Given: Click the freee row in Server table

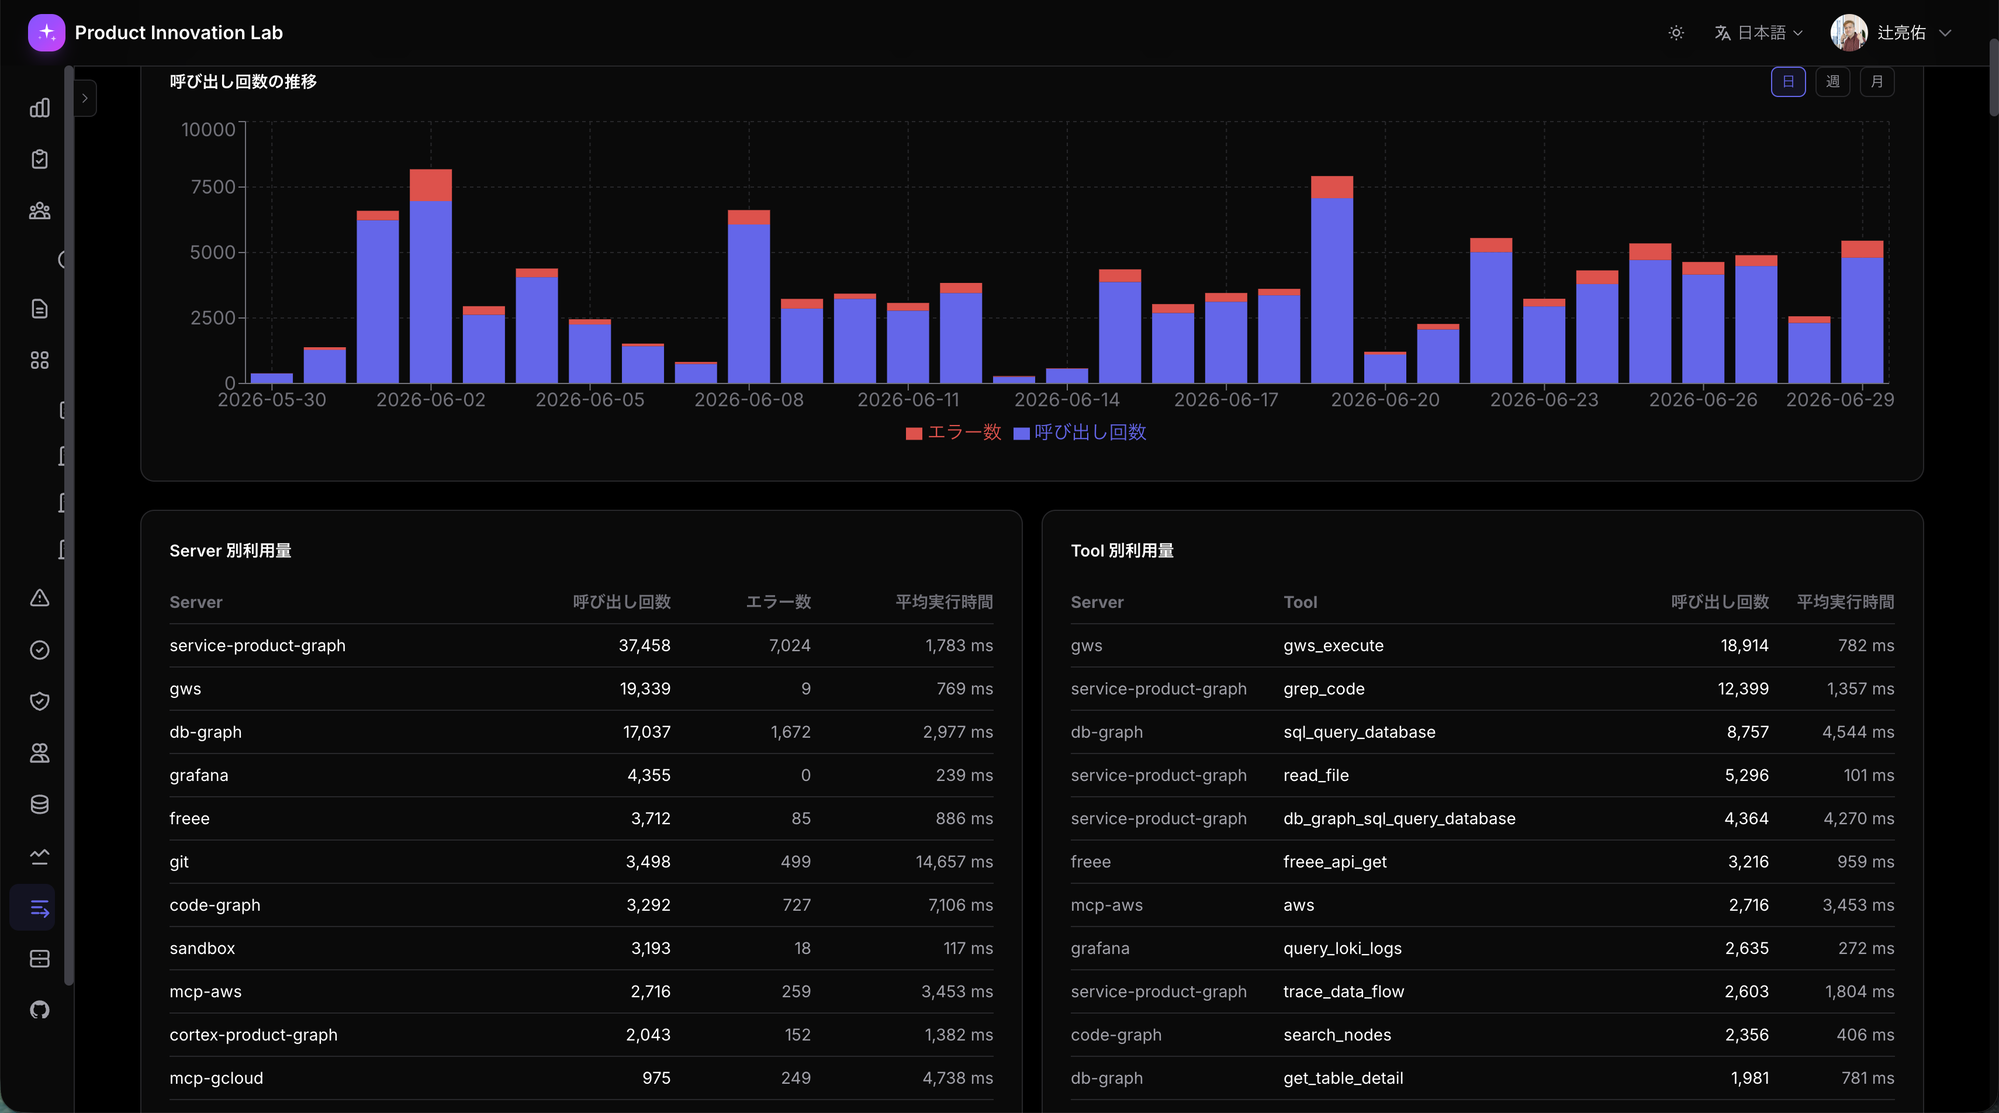Looking at the screenshot, I should point(581,818).
